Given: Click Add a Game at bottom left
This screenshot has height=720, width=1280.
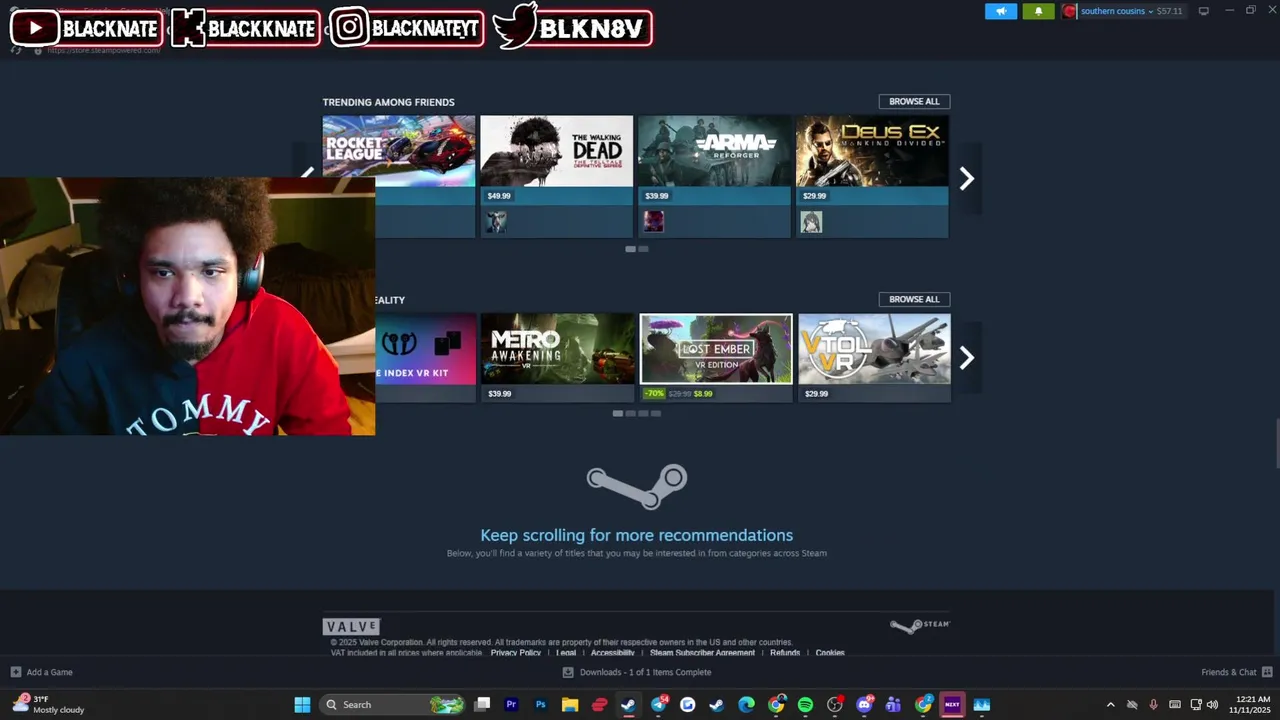Looking at the screenshot, I should (42, 672).
